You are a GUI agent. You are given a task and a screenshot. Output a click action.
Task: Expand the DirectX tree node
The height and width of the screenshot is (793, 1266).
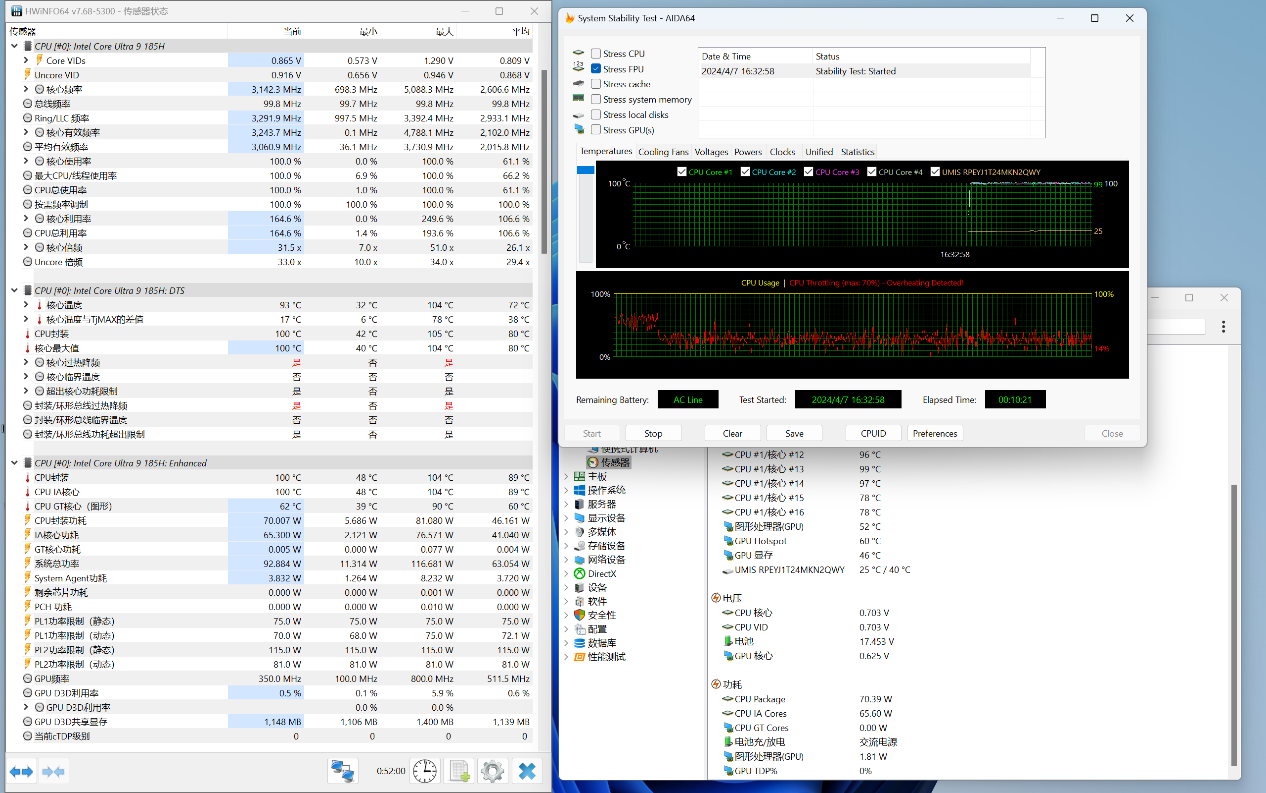click(x=567, y=574)
